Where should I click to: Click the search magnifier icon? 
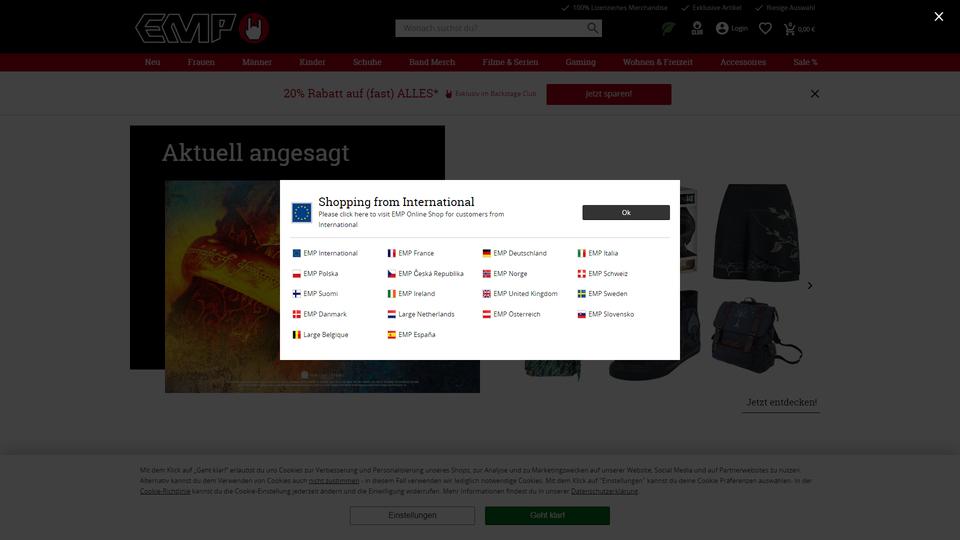[x=592, y=28]
